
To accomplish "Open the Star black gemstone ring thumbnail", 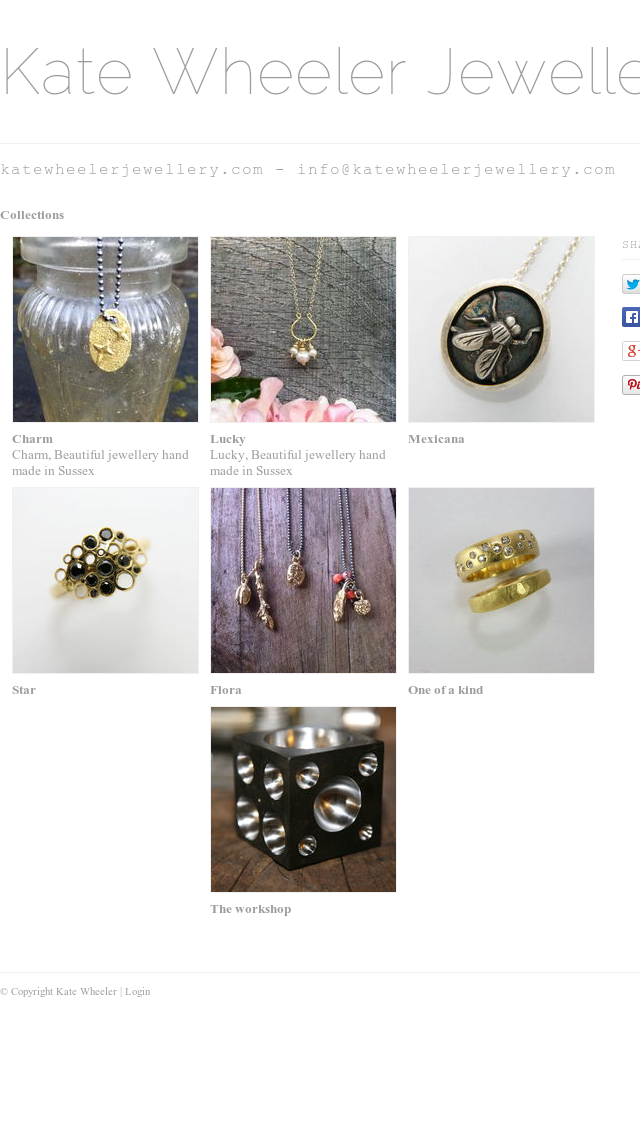I will (x=105, y=580).
